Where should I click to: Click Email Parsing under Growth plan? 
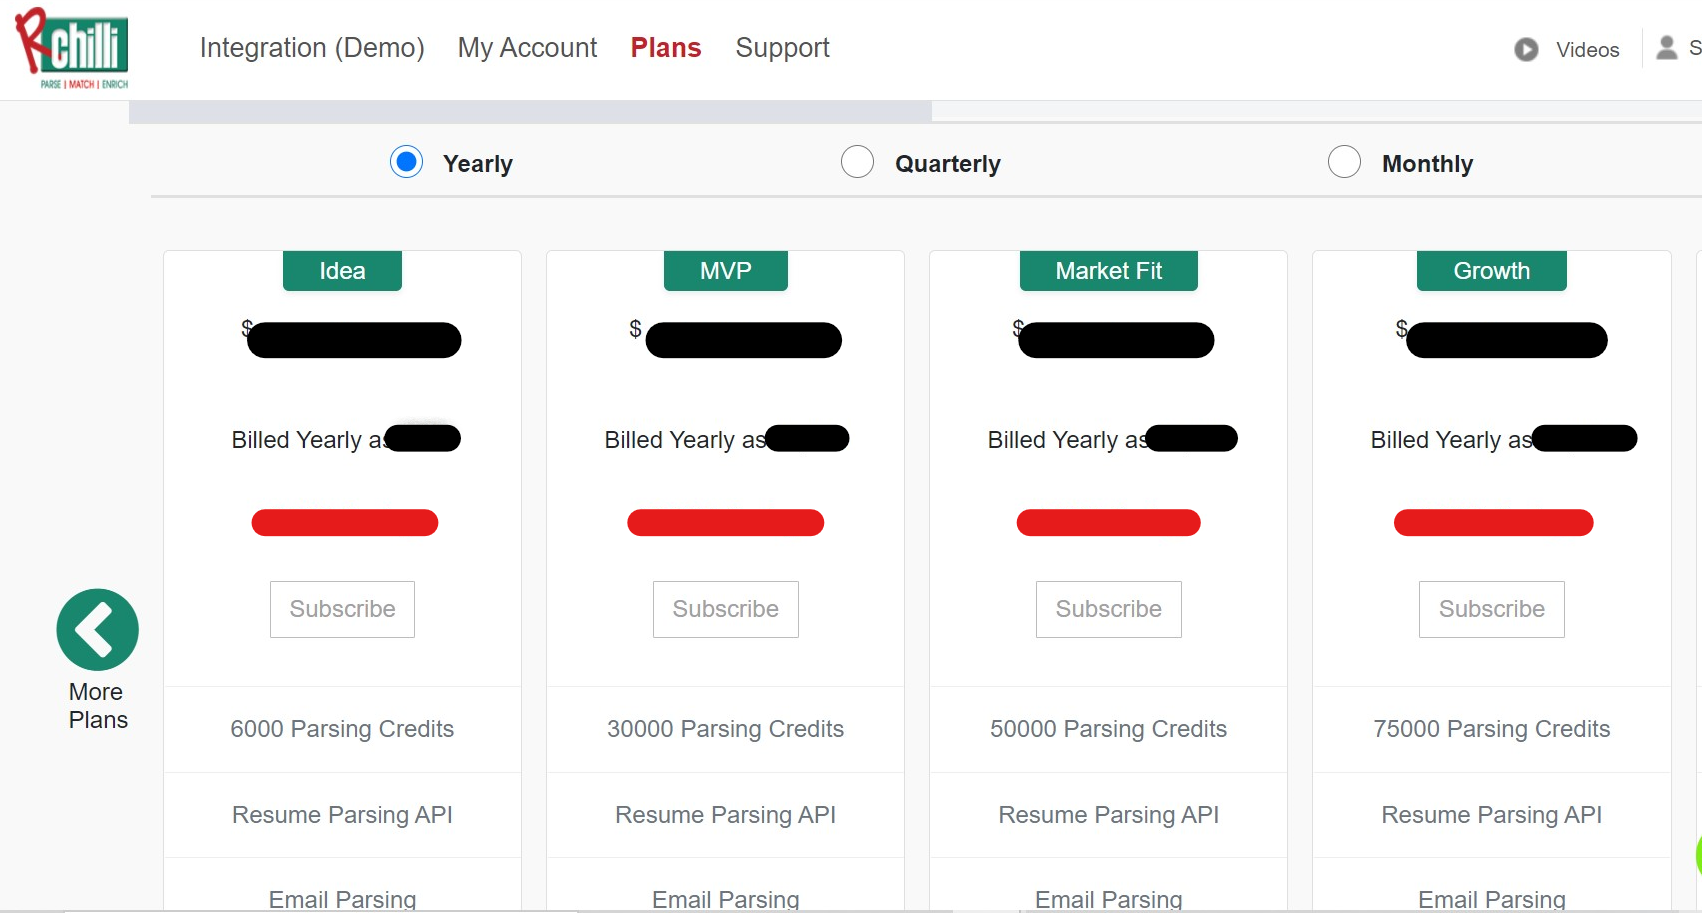[x=1492, y=899]
